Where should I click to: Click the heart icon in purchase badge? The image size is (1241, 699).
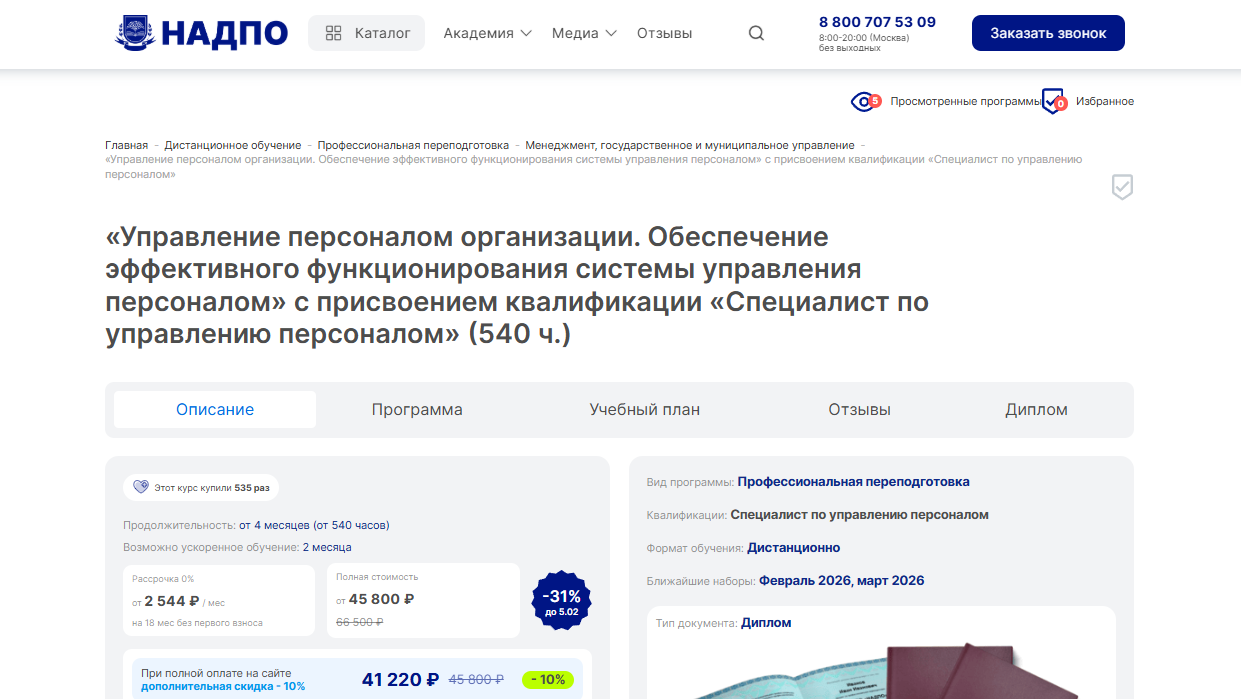(140, 488)
